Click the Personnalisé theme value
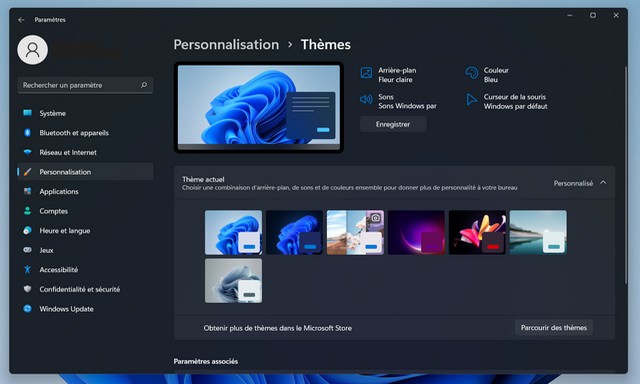 click(573, 183)
